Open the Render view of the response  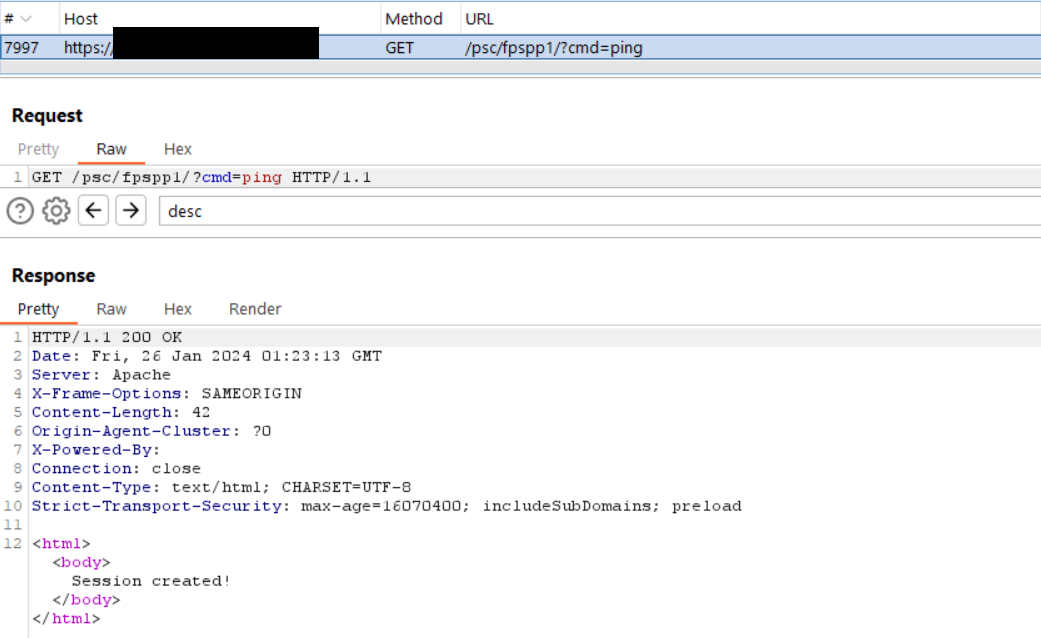coord(254,308)
